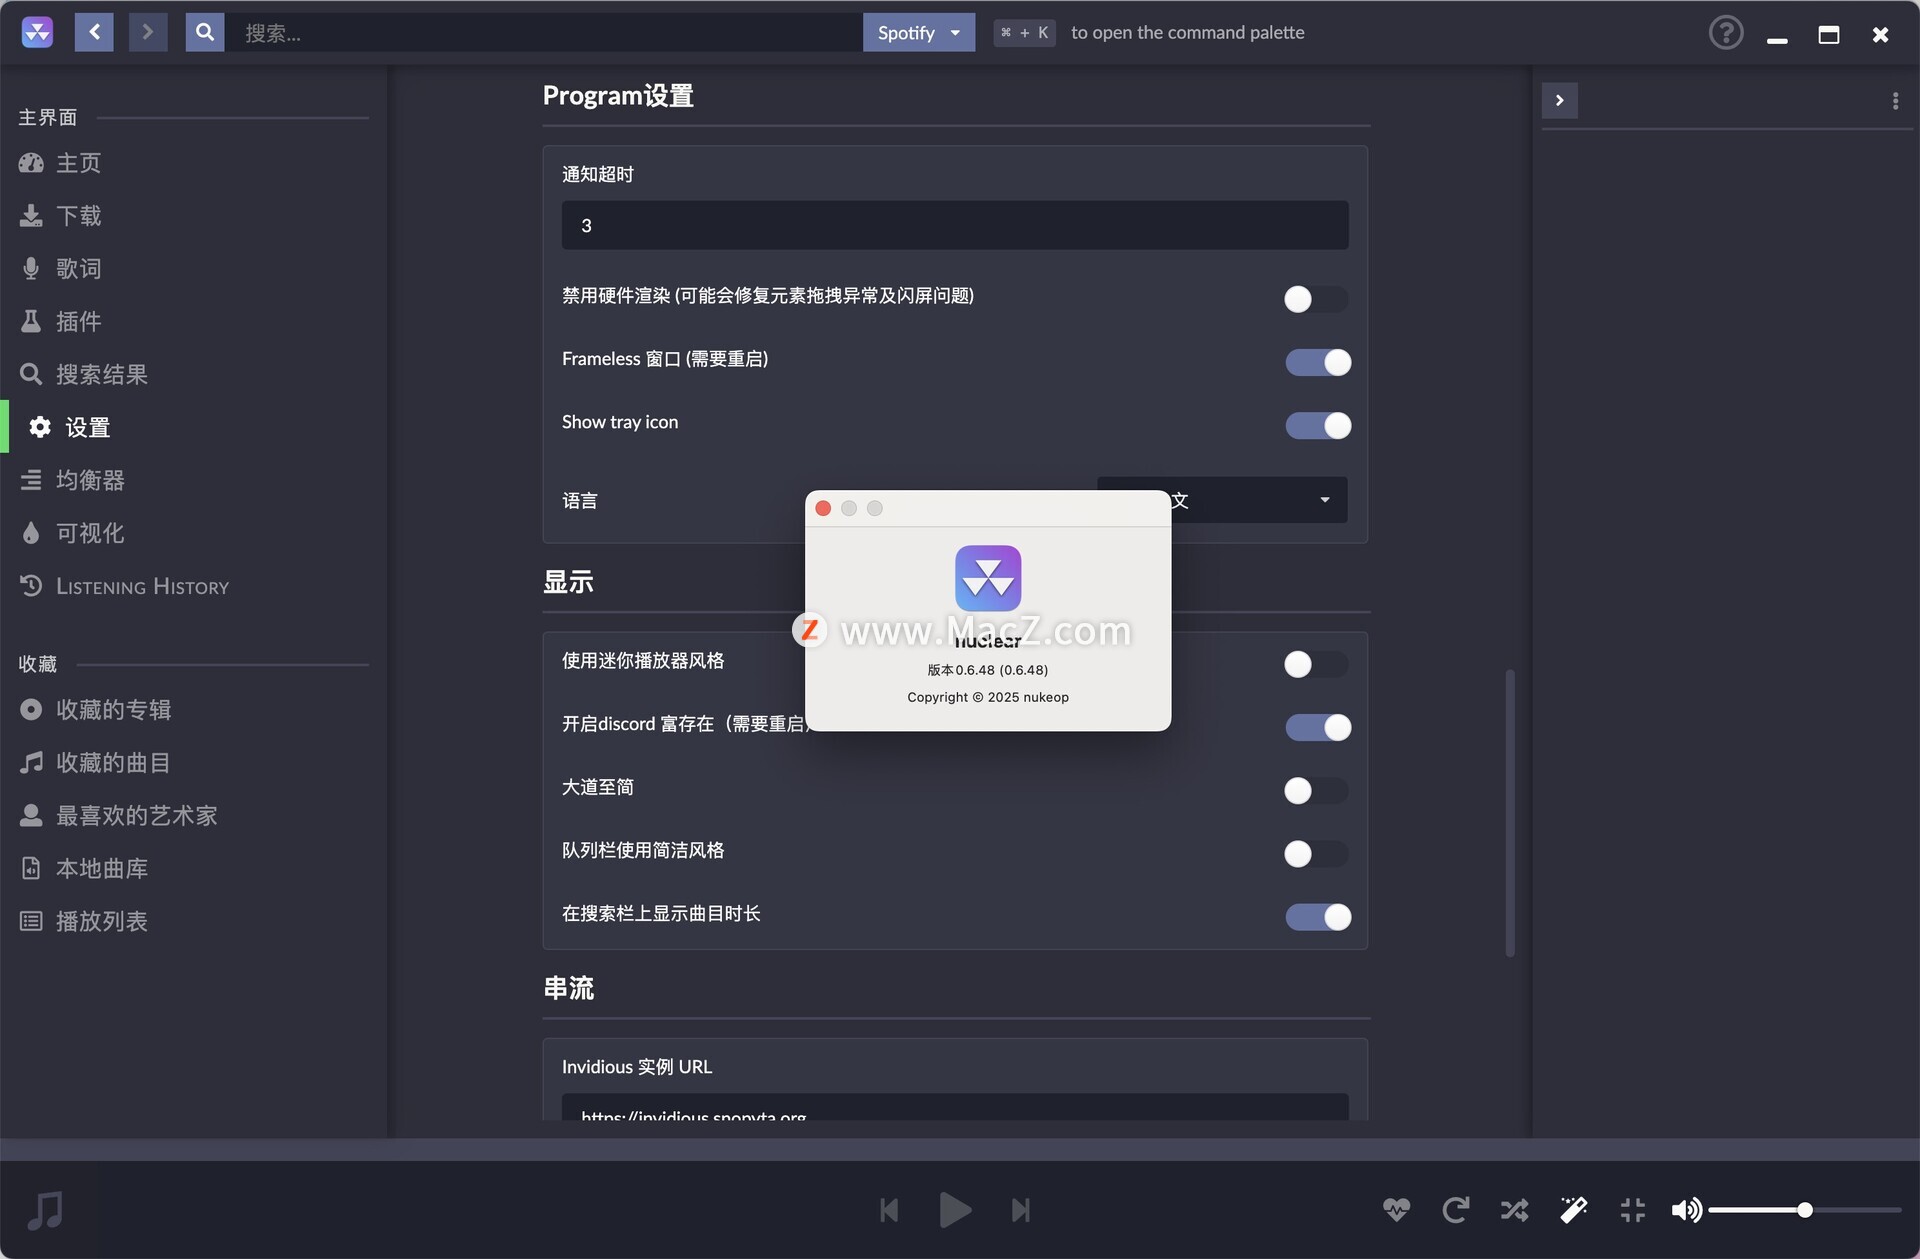Open Listening History in sidebar
Viewport: 1920px width, 1259px height.
point(125,587)
